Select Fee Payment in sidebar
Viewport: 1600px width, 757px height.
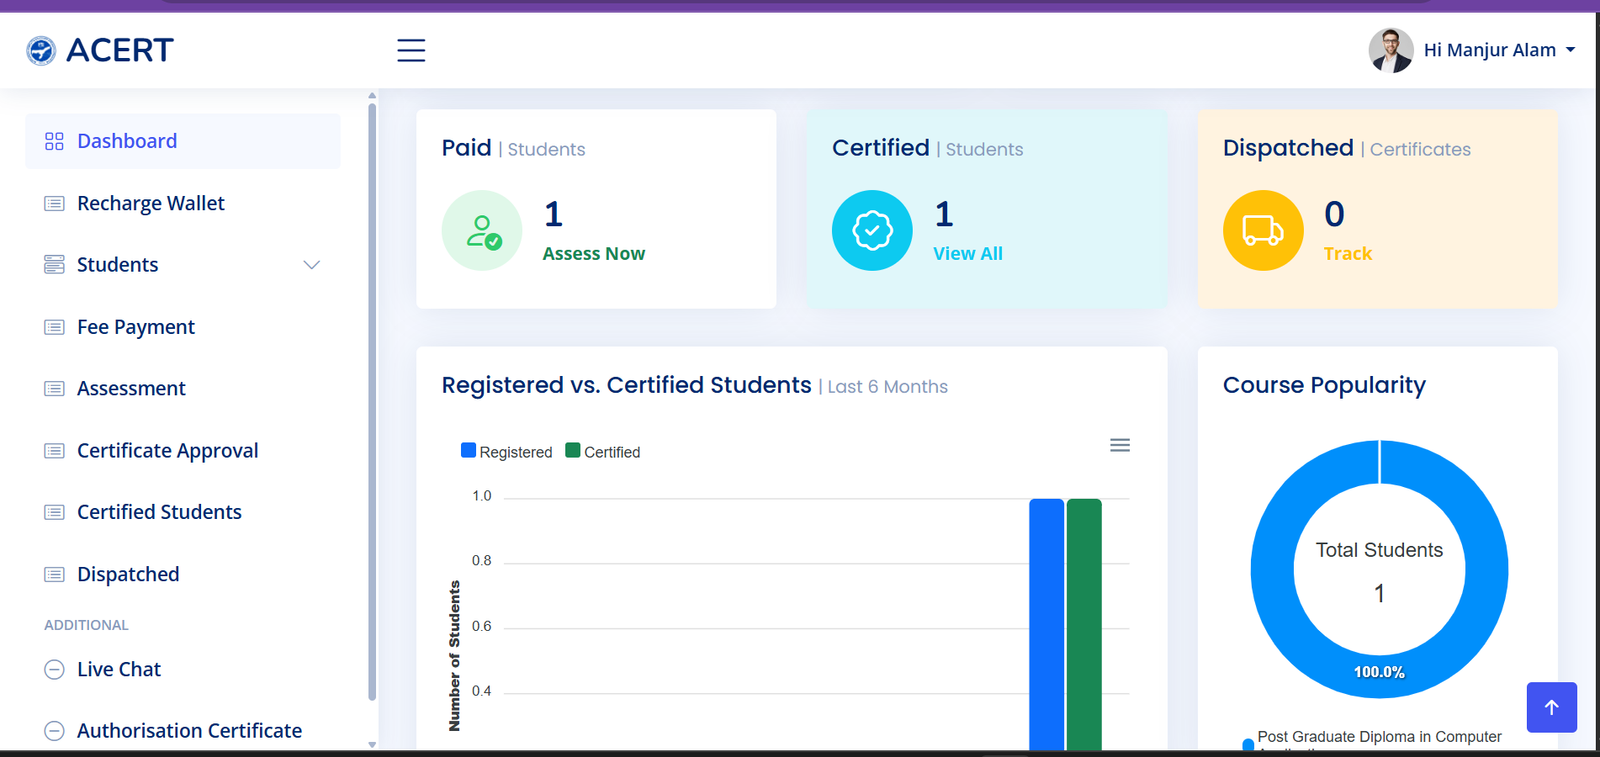coord(135,327)
